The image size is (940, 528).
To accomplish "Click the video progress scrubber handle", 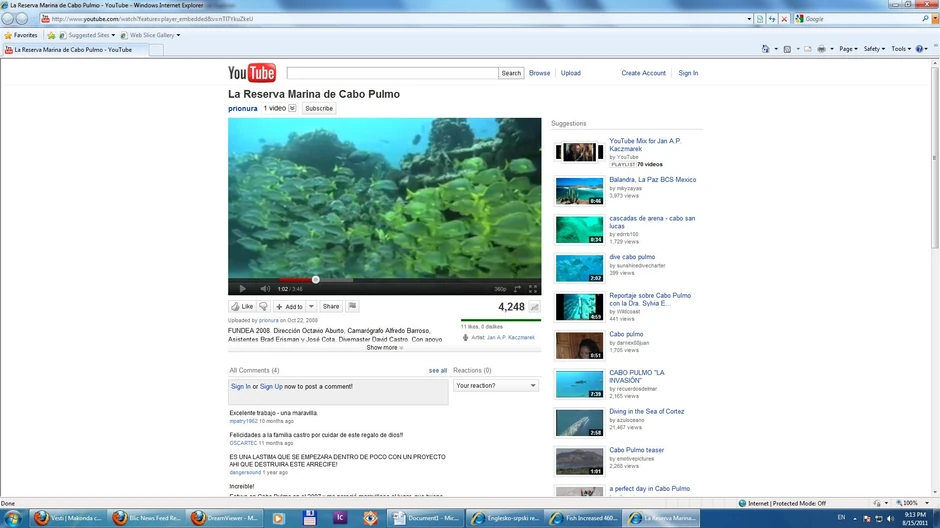I will [x=316, y=280].
